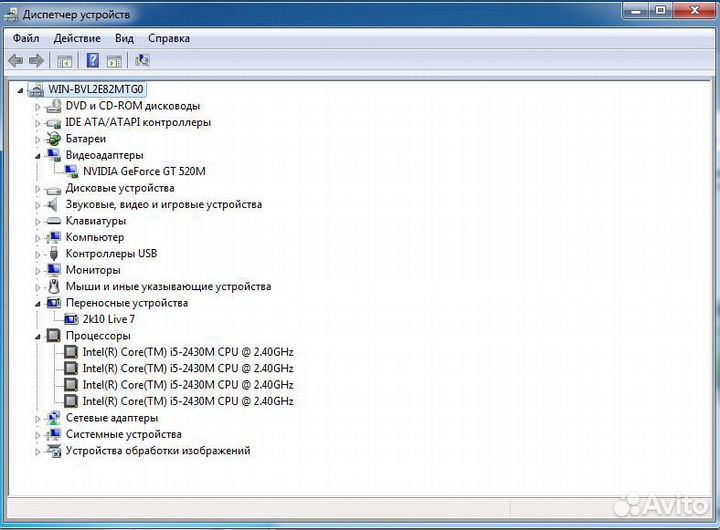This screenshot has width=720, height=530.
Task: Expand the Клавиатуры category
Action: point(38,222)
